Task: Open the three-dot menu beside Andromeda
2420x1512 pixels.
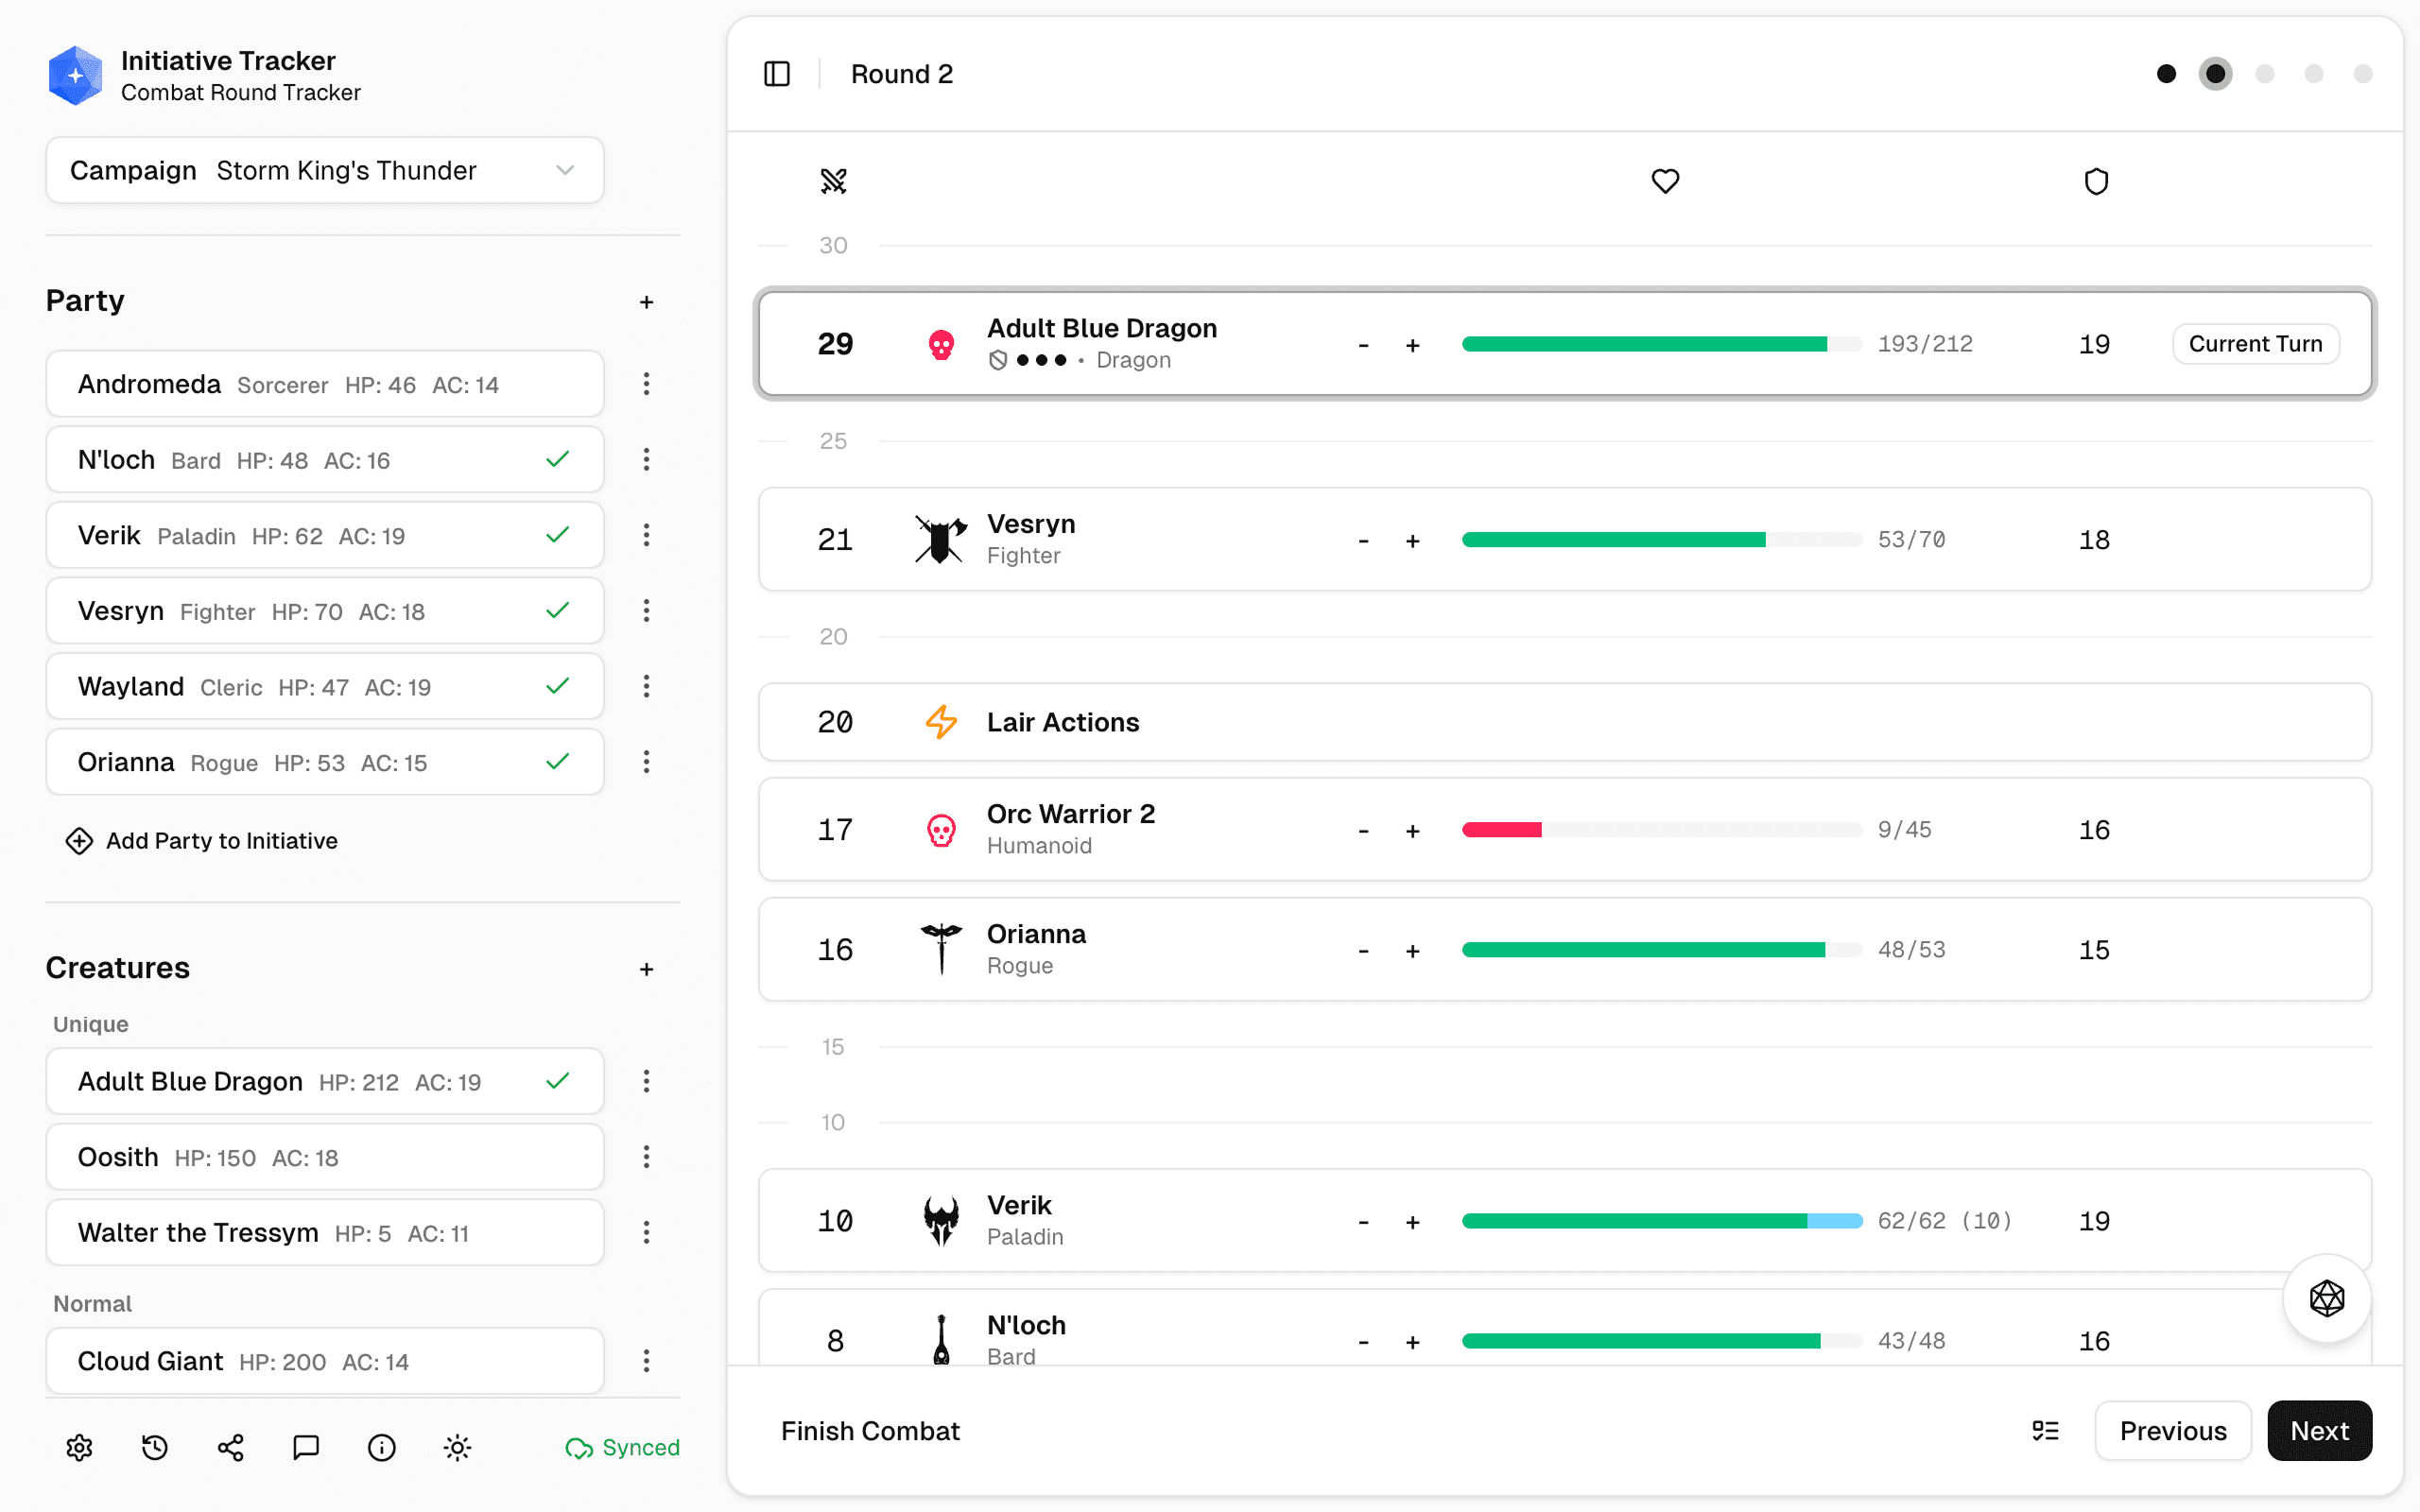Action: (x=647, y=383)
